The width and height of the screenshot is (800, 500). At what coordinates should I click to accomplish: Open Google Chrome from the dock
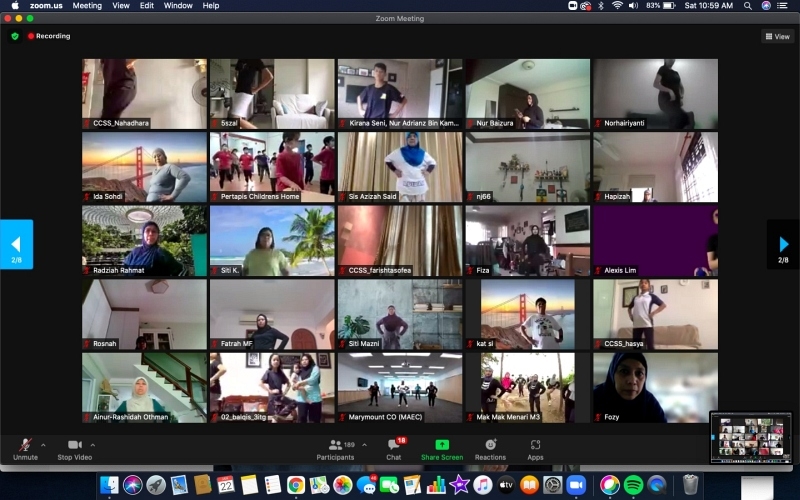[295, 485]
